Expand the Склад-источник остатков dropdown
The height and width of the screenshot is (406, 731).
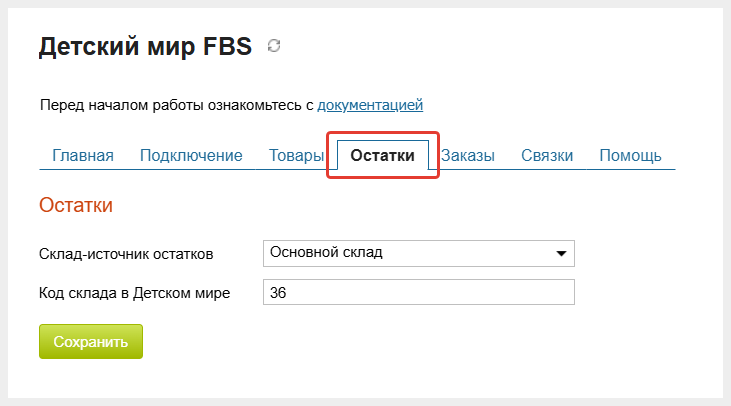coord(419,254)
